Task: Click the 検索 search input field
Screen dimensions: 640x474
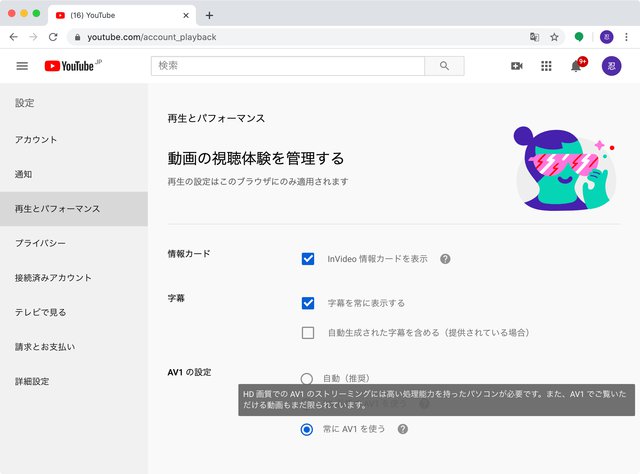Action: click(x=287, y=66)
